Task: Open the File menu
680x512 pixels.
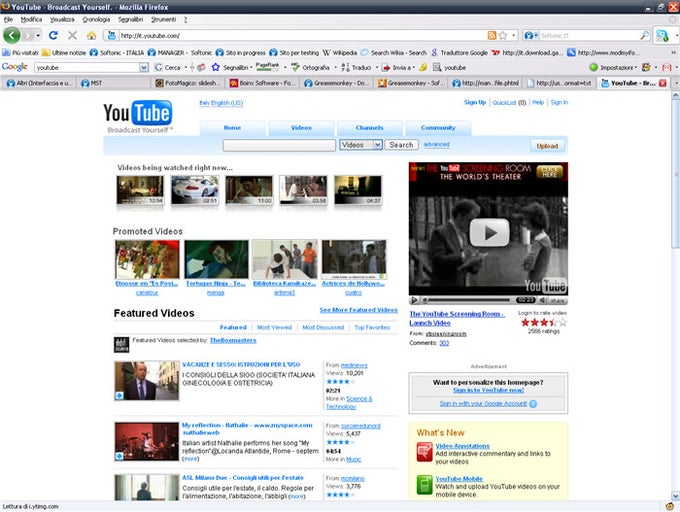Action: coord(8,20)
